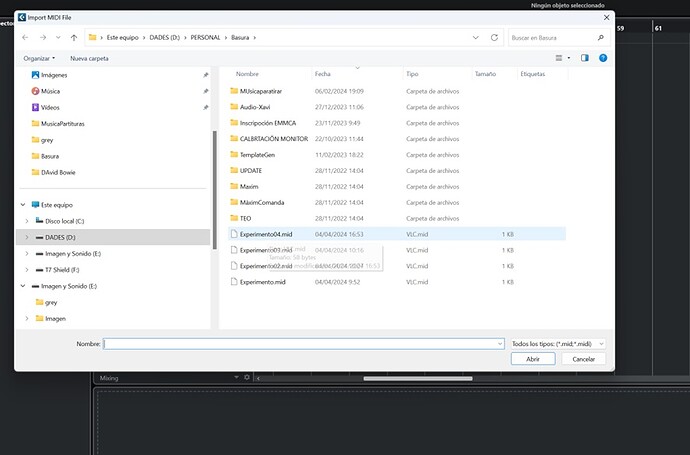690x455 pixels.
Task: Expand address bar history dropdown
Action: pyautogui.click(x=476, y=37)
